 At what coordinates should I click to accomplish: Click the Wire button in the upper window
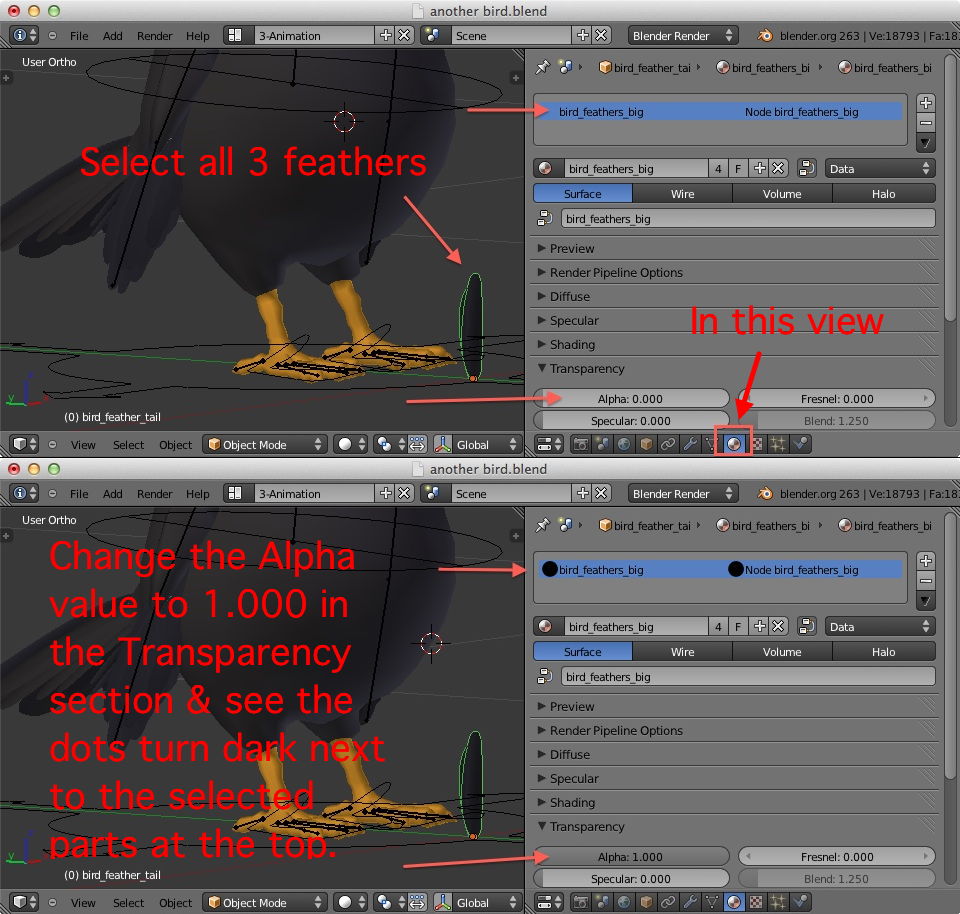pos(682,194)
